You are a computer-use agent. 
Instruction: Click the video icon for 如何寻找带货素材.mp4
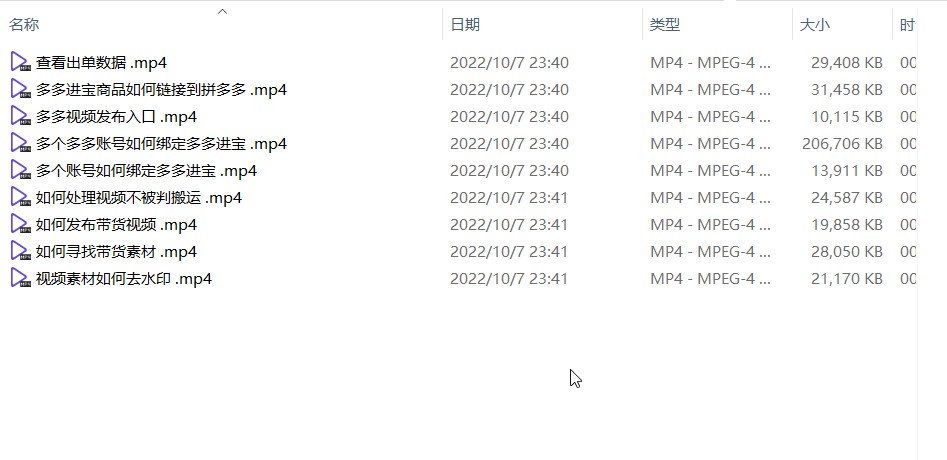(x=20, y=251)
